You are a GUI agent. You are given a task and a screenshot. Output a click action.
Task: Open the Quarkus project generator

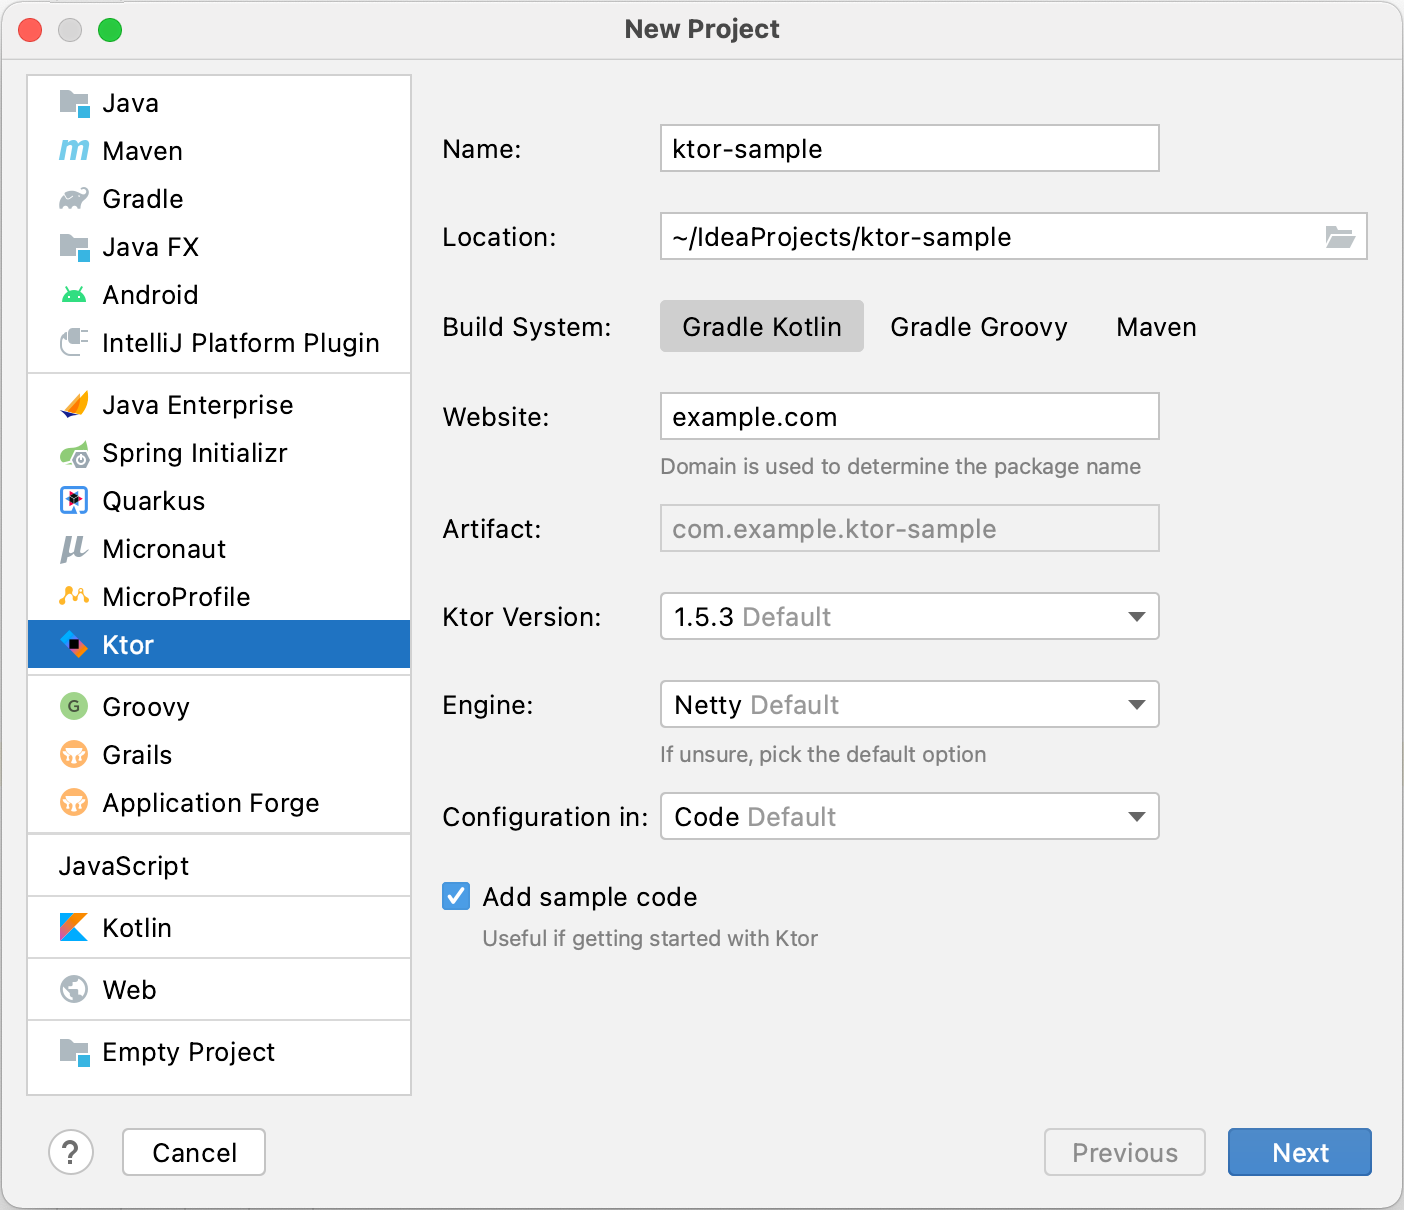[x=74, y=501]
